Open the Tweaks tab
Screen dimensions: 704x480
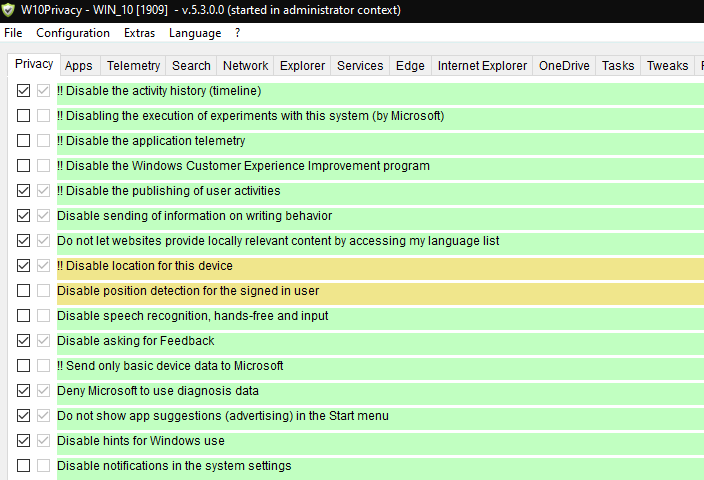coord(667,66)
